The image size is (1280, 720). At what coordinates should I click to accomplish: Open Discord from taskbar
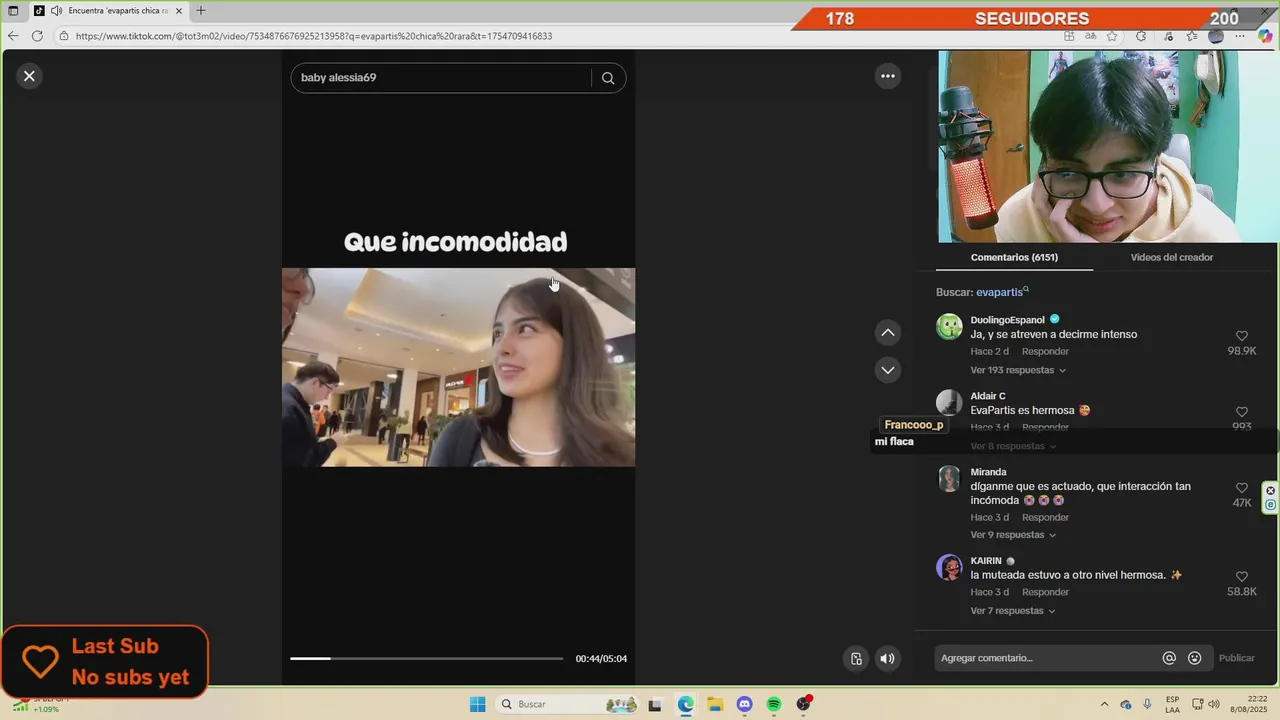tap(744, 704)
